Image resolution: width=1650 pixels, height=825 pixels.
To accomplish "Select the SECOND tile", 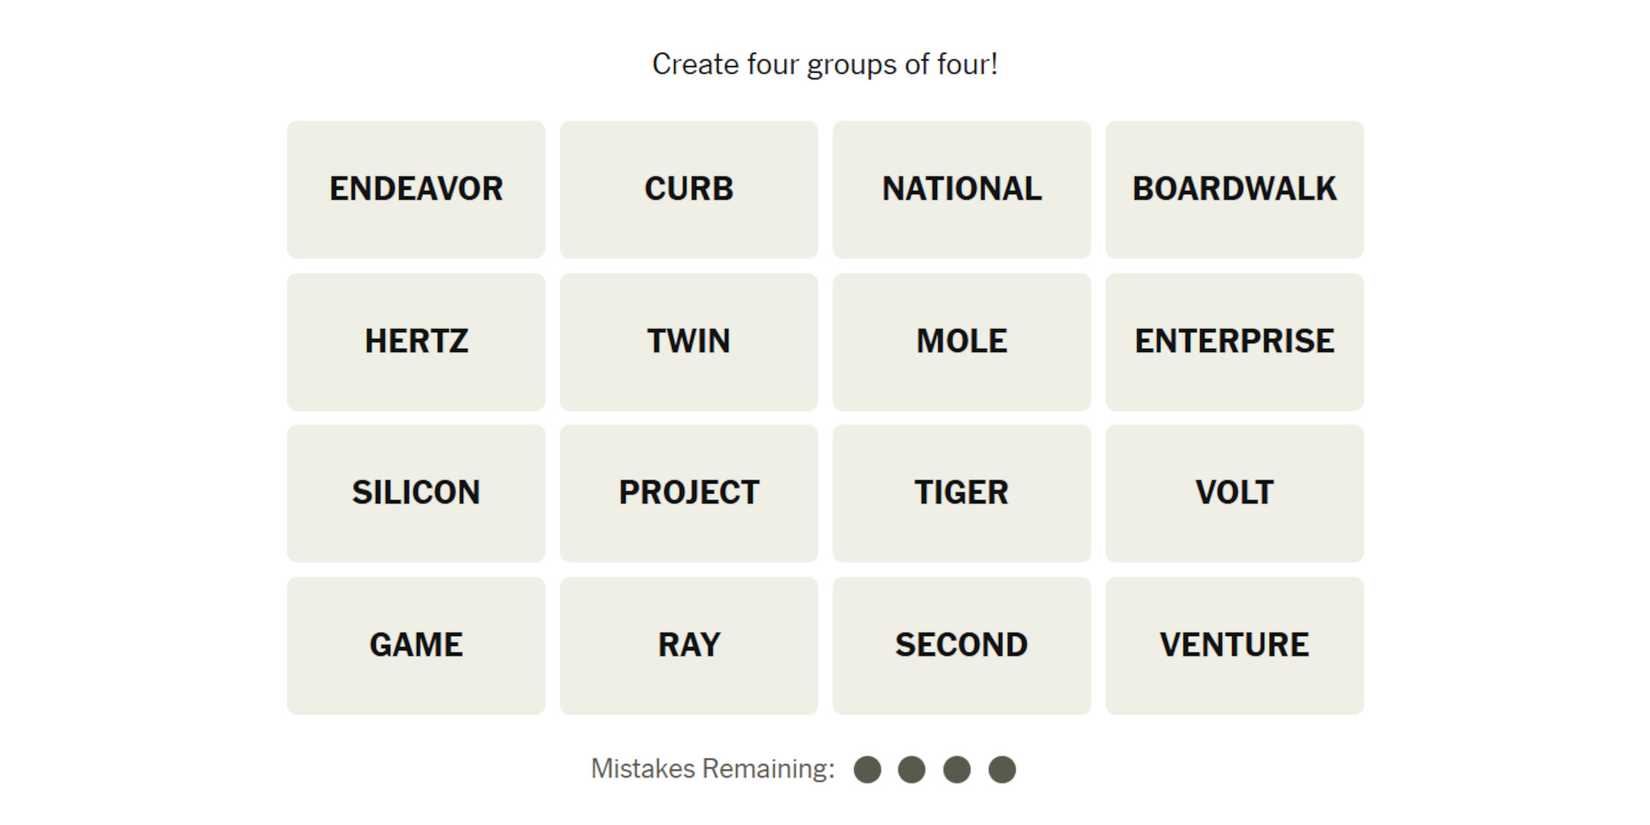I will [x=961, y=645].
